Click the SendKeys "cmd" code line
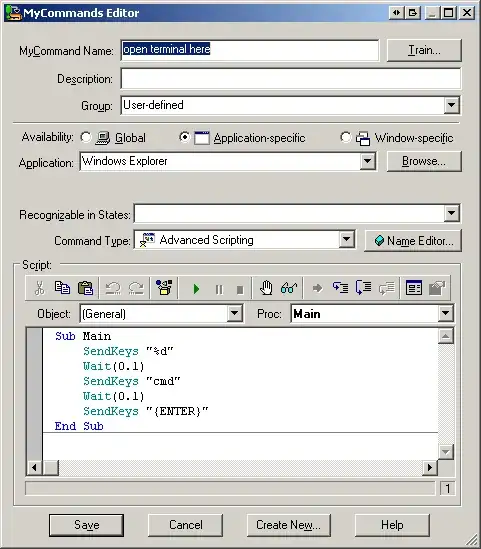 (x=132, y=381)
